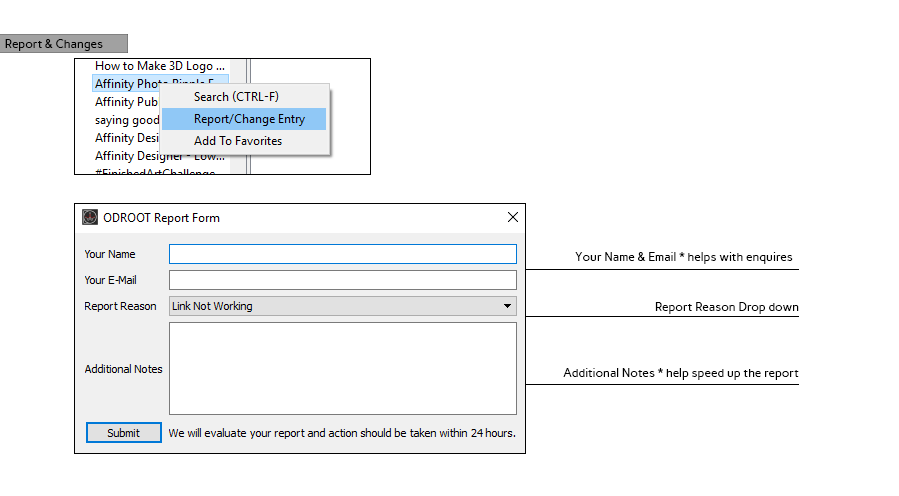Click the 'Additional Notes' field label
Image resolution: width=899 pixels, height=496 pixels.
(x=123, y=369)
